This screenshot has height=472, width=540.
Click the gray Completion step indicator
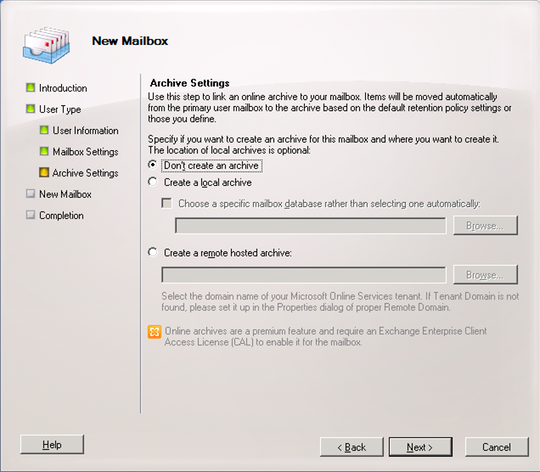click(x=30, y=215)
